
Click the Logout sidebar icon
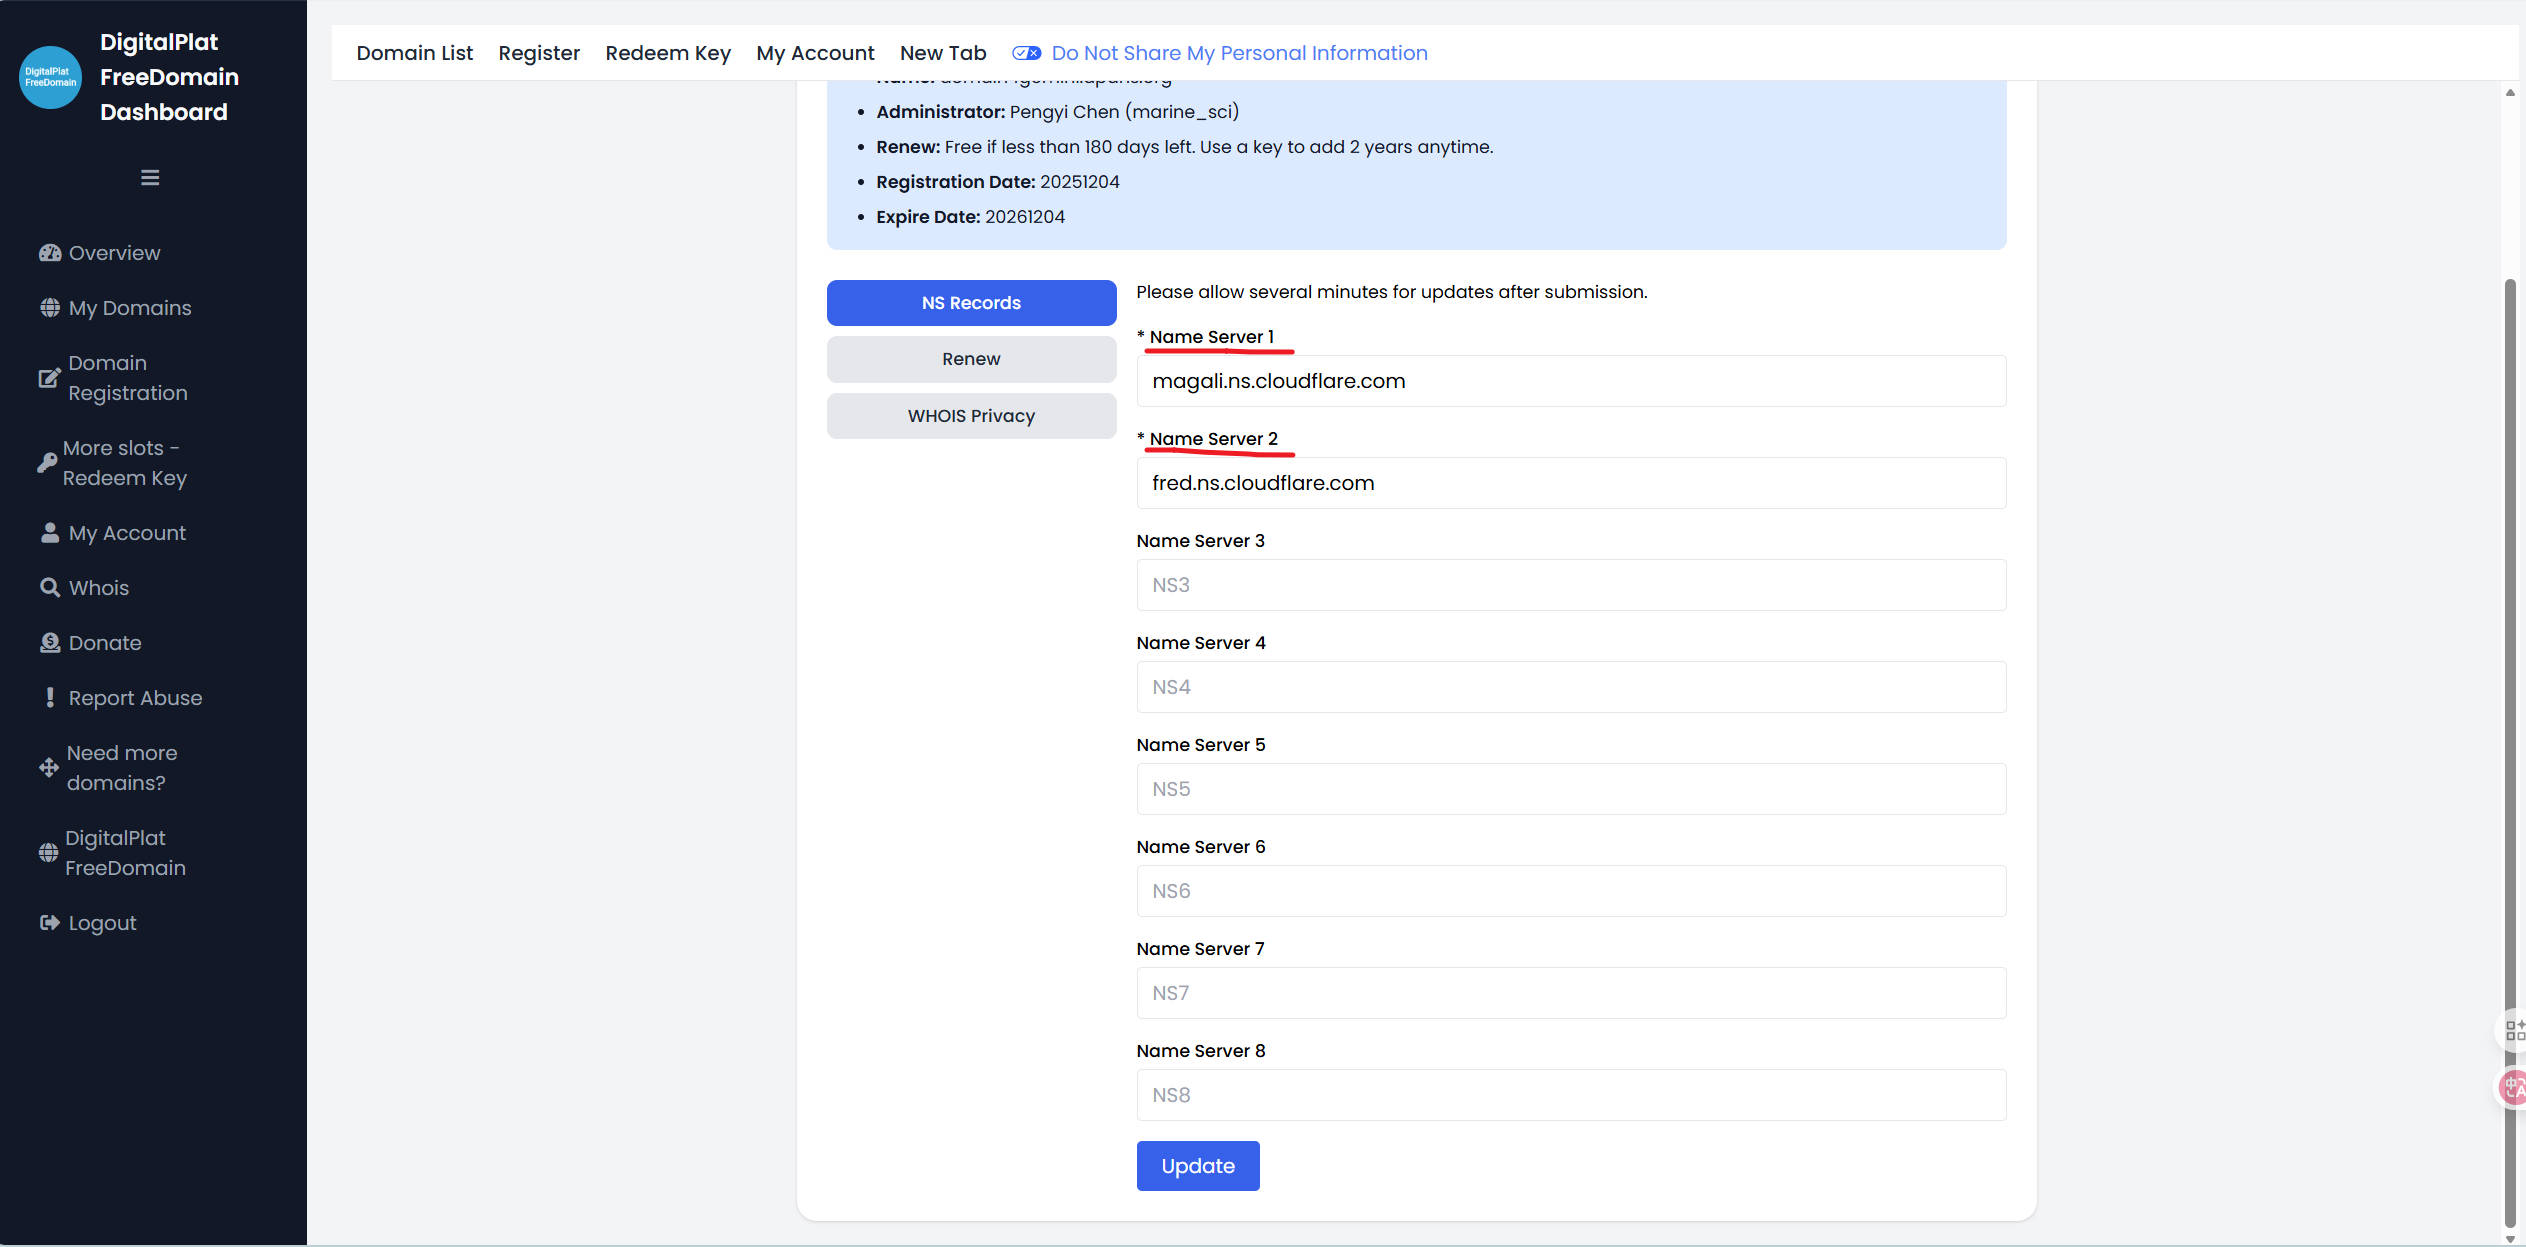(x=49, y=923)
